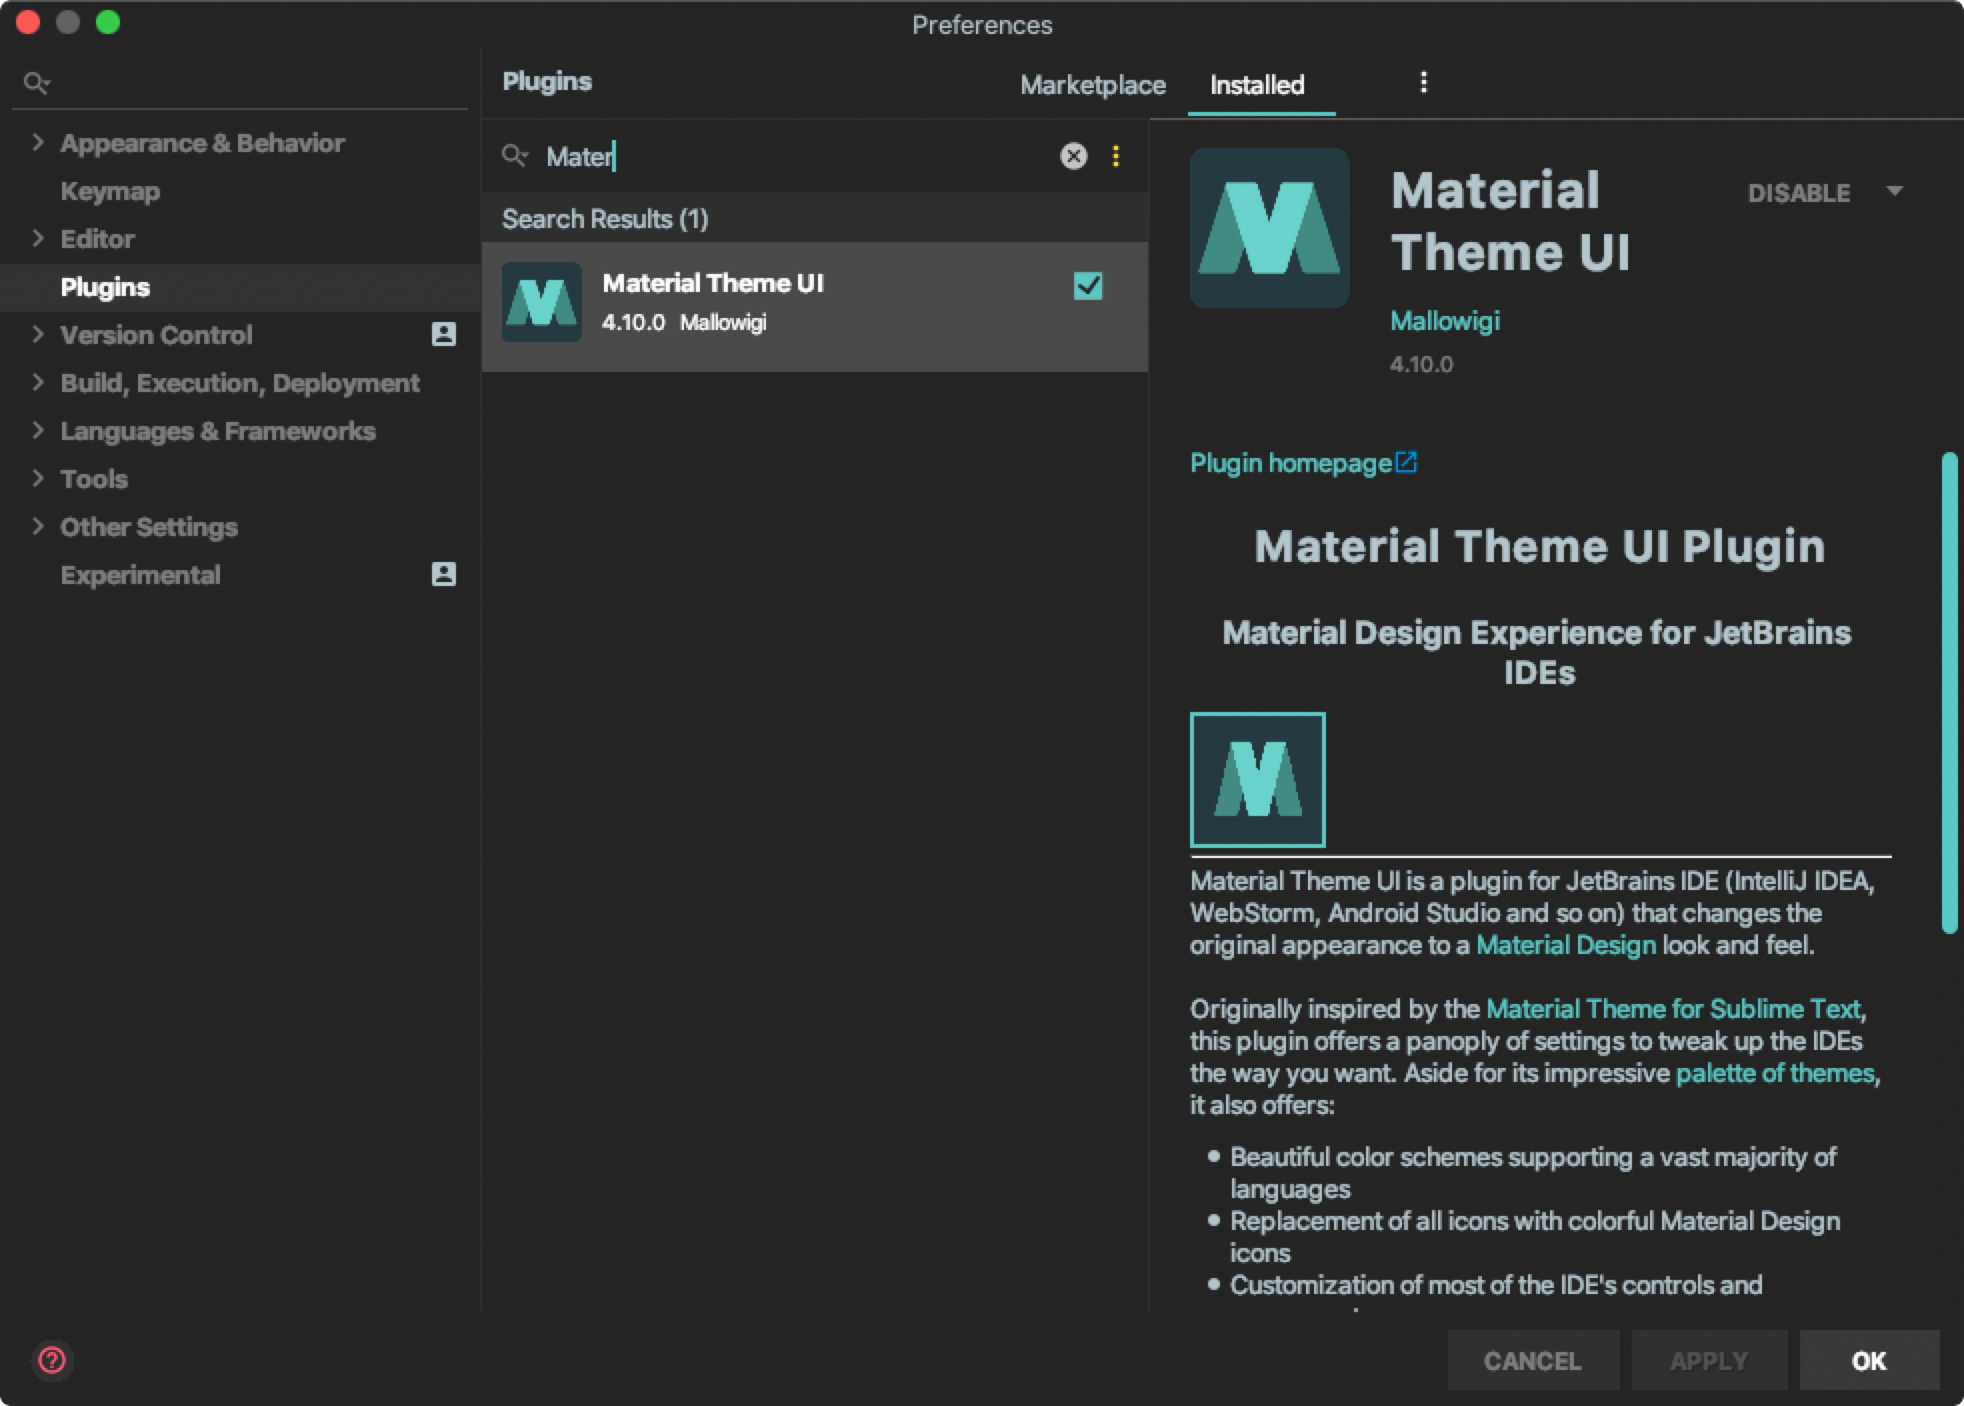
Task: Click the external link icon next to Plugin homepage
Action: pos(1406,462)
